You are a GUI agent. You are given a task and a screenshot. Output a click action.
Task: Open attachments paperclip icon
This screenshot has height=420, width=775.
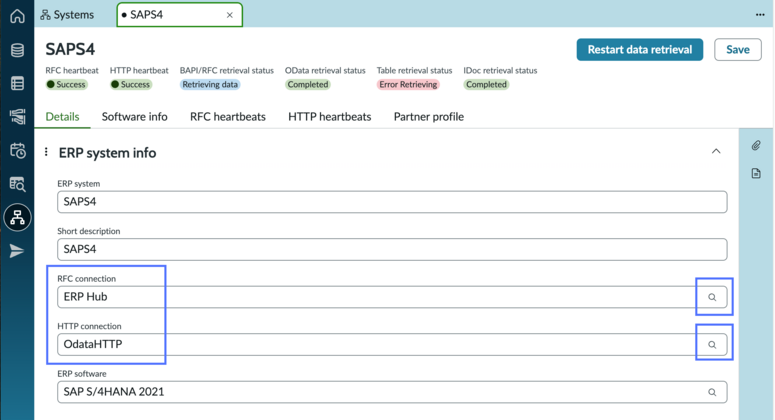(x=756, y=145)
